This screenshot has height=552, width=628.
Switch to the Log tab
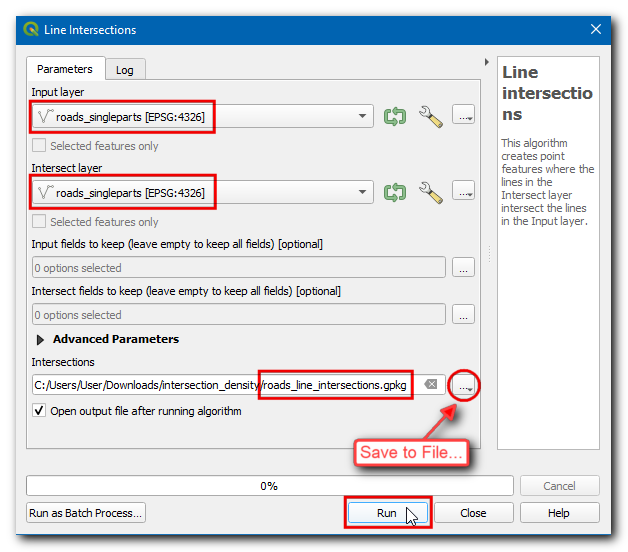125,70
